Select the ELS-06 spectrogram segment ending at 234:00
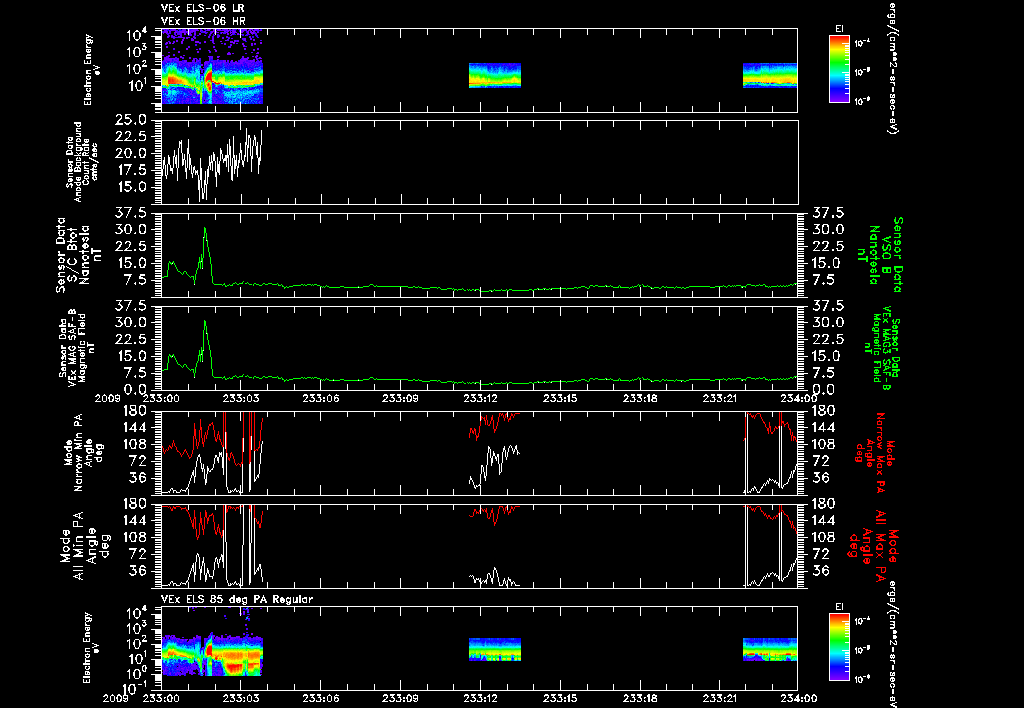 (770, 75)
